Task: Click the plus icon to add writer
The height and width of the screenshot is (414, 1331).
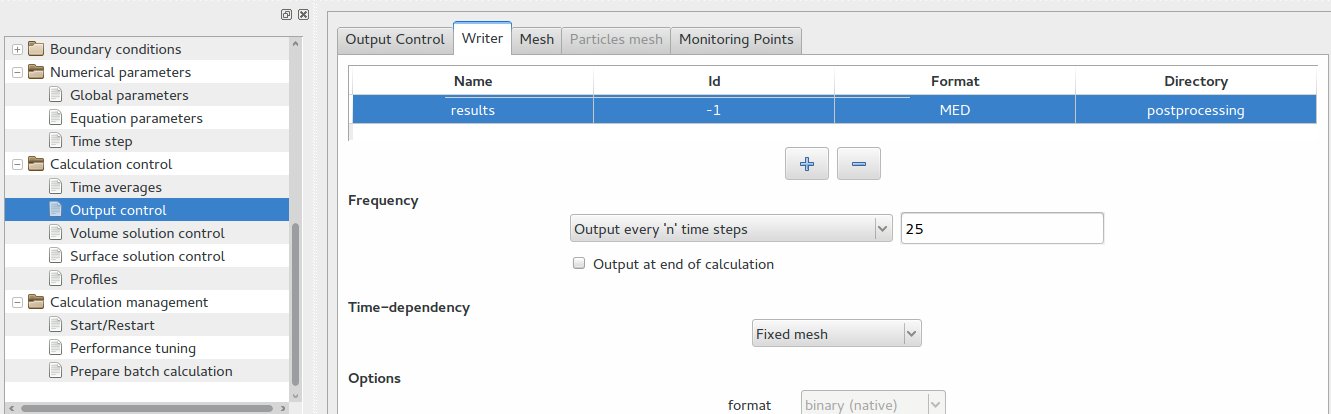Action: 807,164
